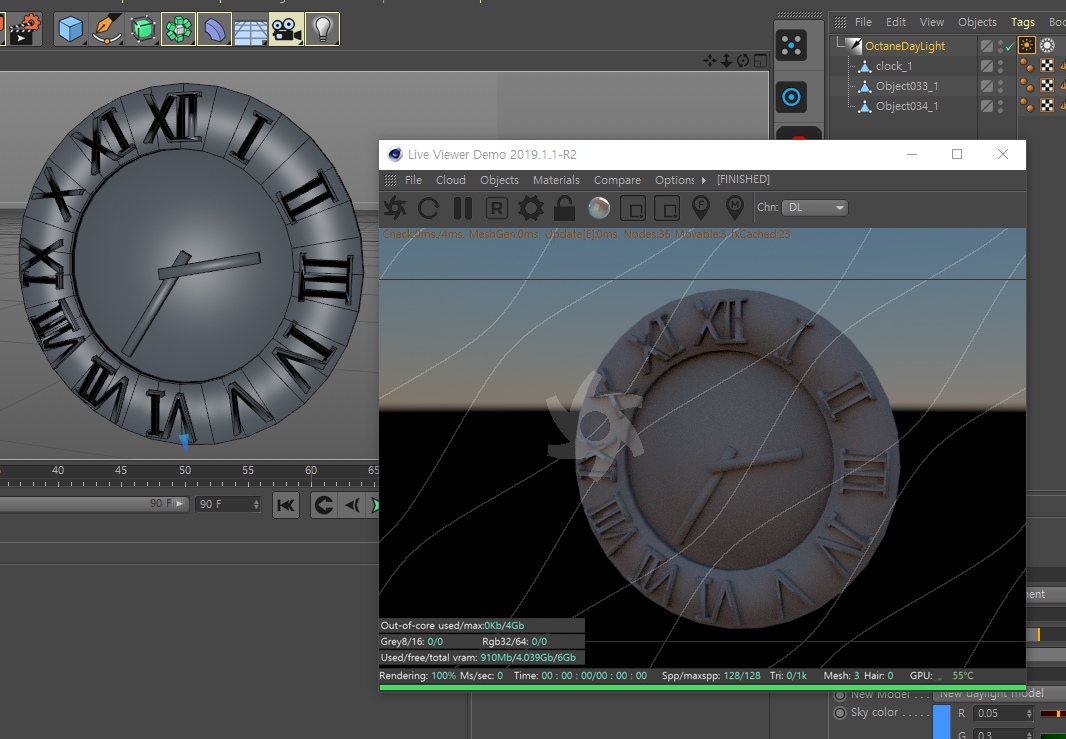
Task: Add a Camera object
Action: 286,29
